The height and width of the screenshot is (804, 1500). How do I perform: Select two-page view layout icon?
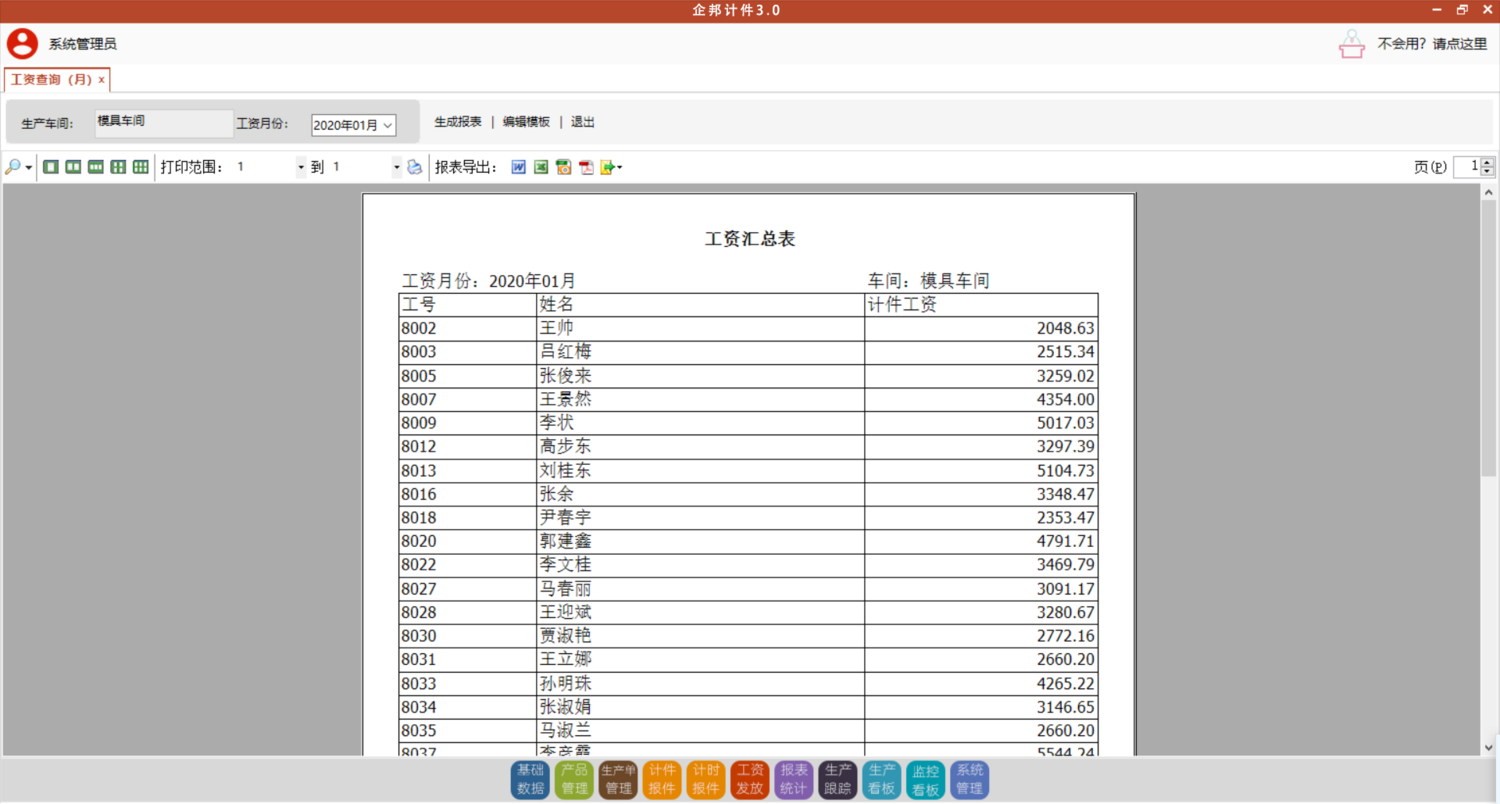73,167
